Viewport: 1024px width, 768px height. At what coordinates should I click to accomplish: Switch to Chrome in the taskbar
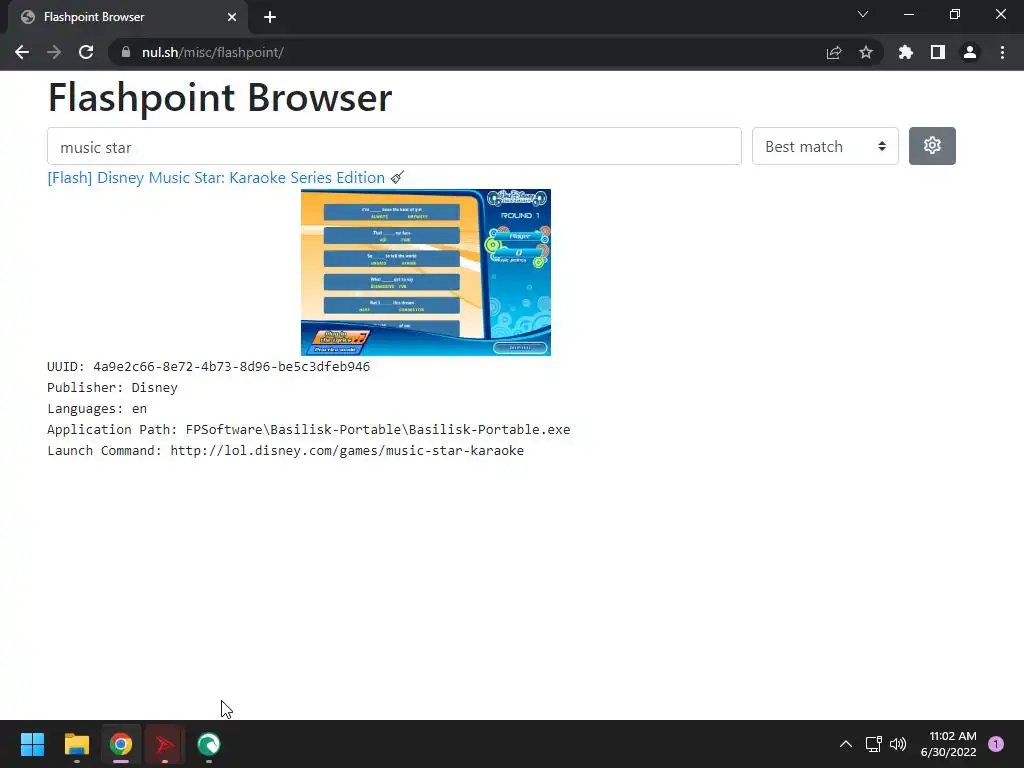click(121, 744)
